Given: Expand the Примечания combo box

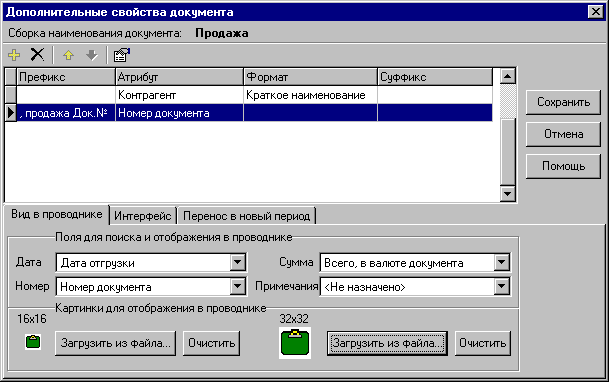Looking at the screenshot, I should [x=501, y=287].
